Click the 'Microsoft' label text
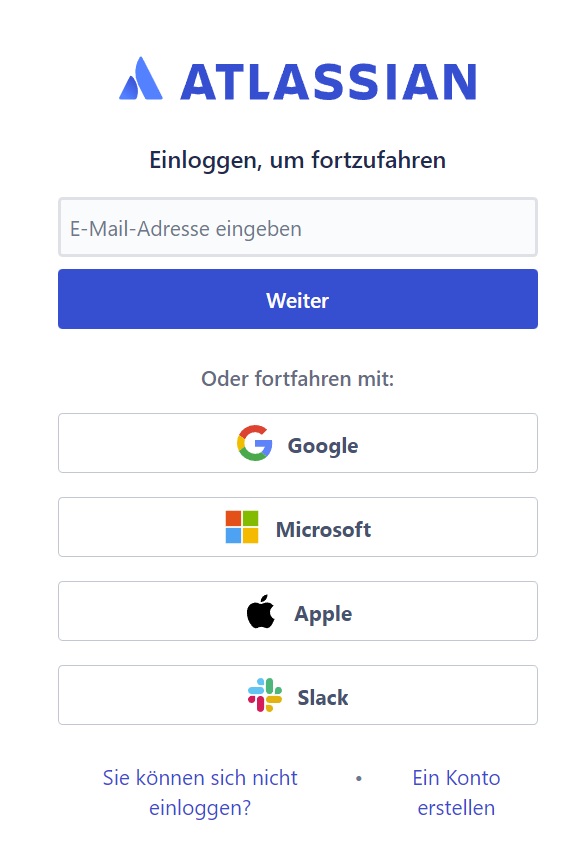 (324, 530)
